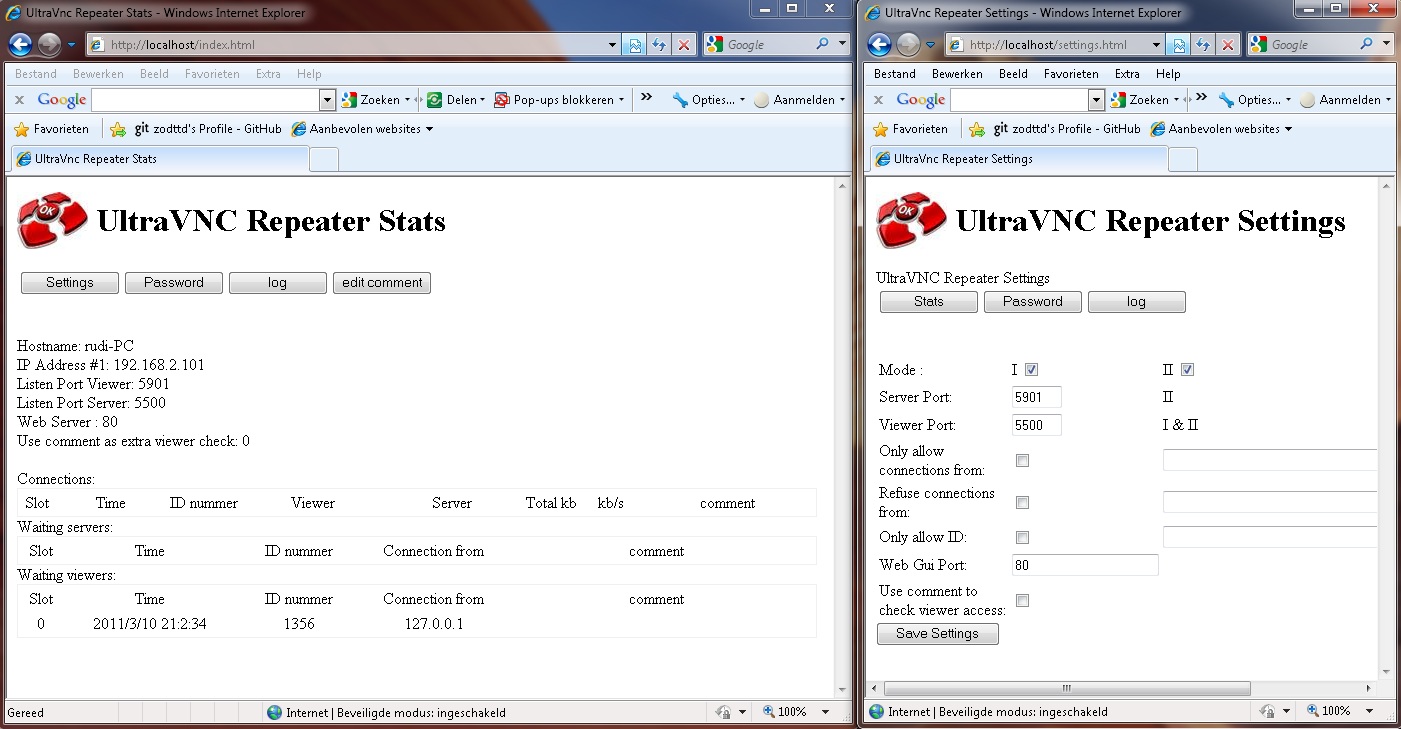Open Extra menu in Settings window
This screenshot has width=1401, height=729.
1127,74
